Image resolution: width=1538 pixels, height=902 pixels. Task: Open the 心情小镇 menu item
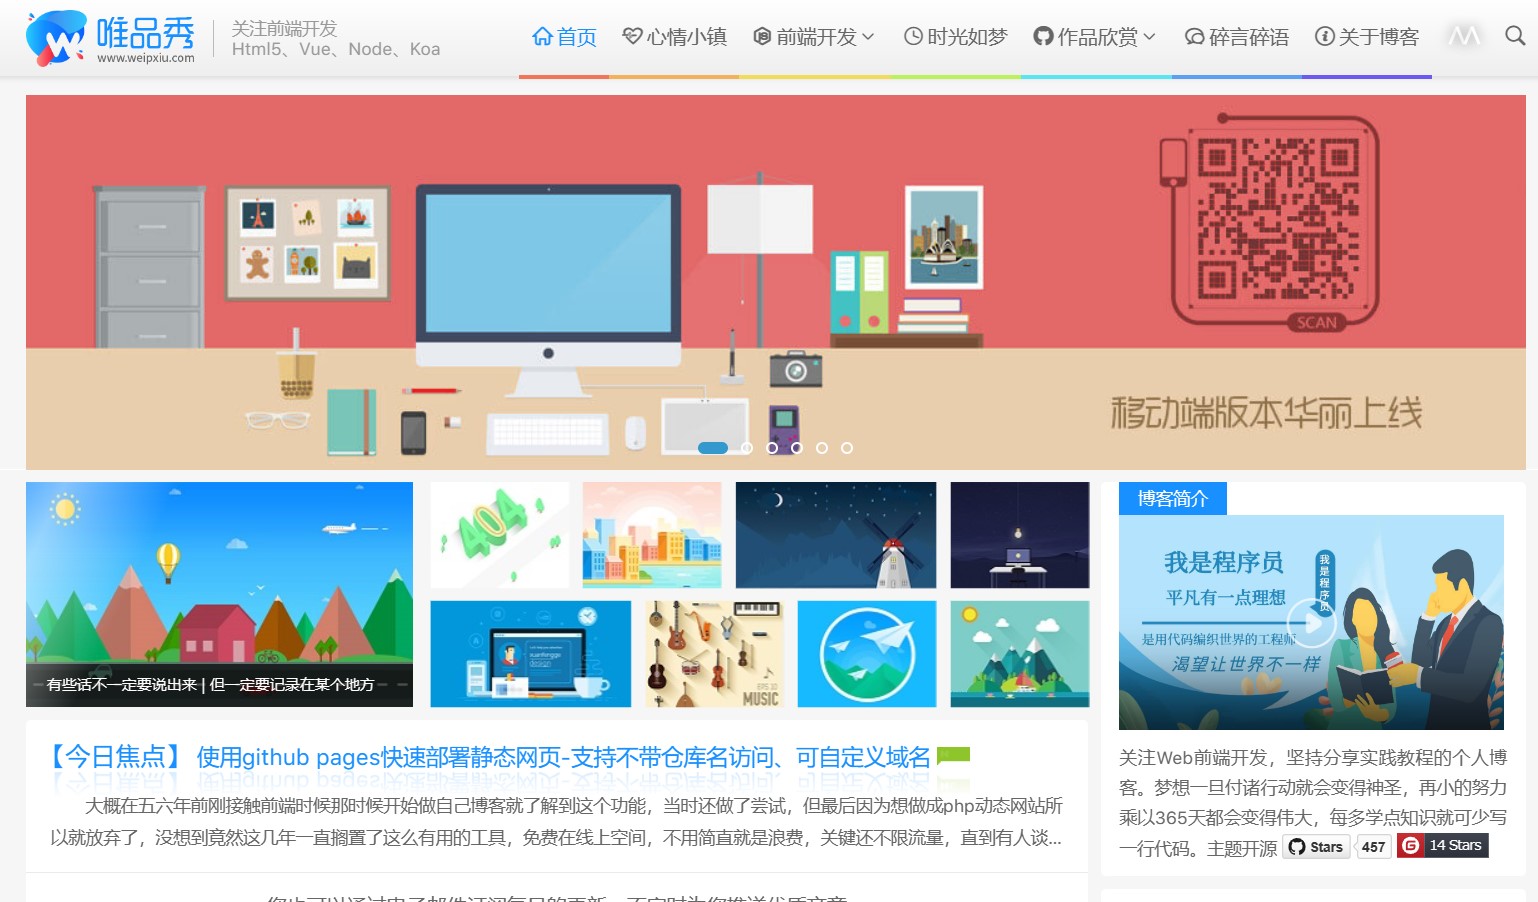click(x=687, y=35)
